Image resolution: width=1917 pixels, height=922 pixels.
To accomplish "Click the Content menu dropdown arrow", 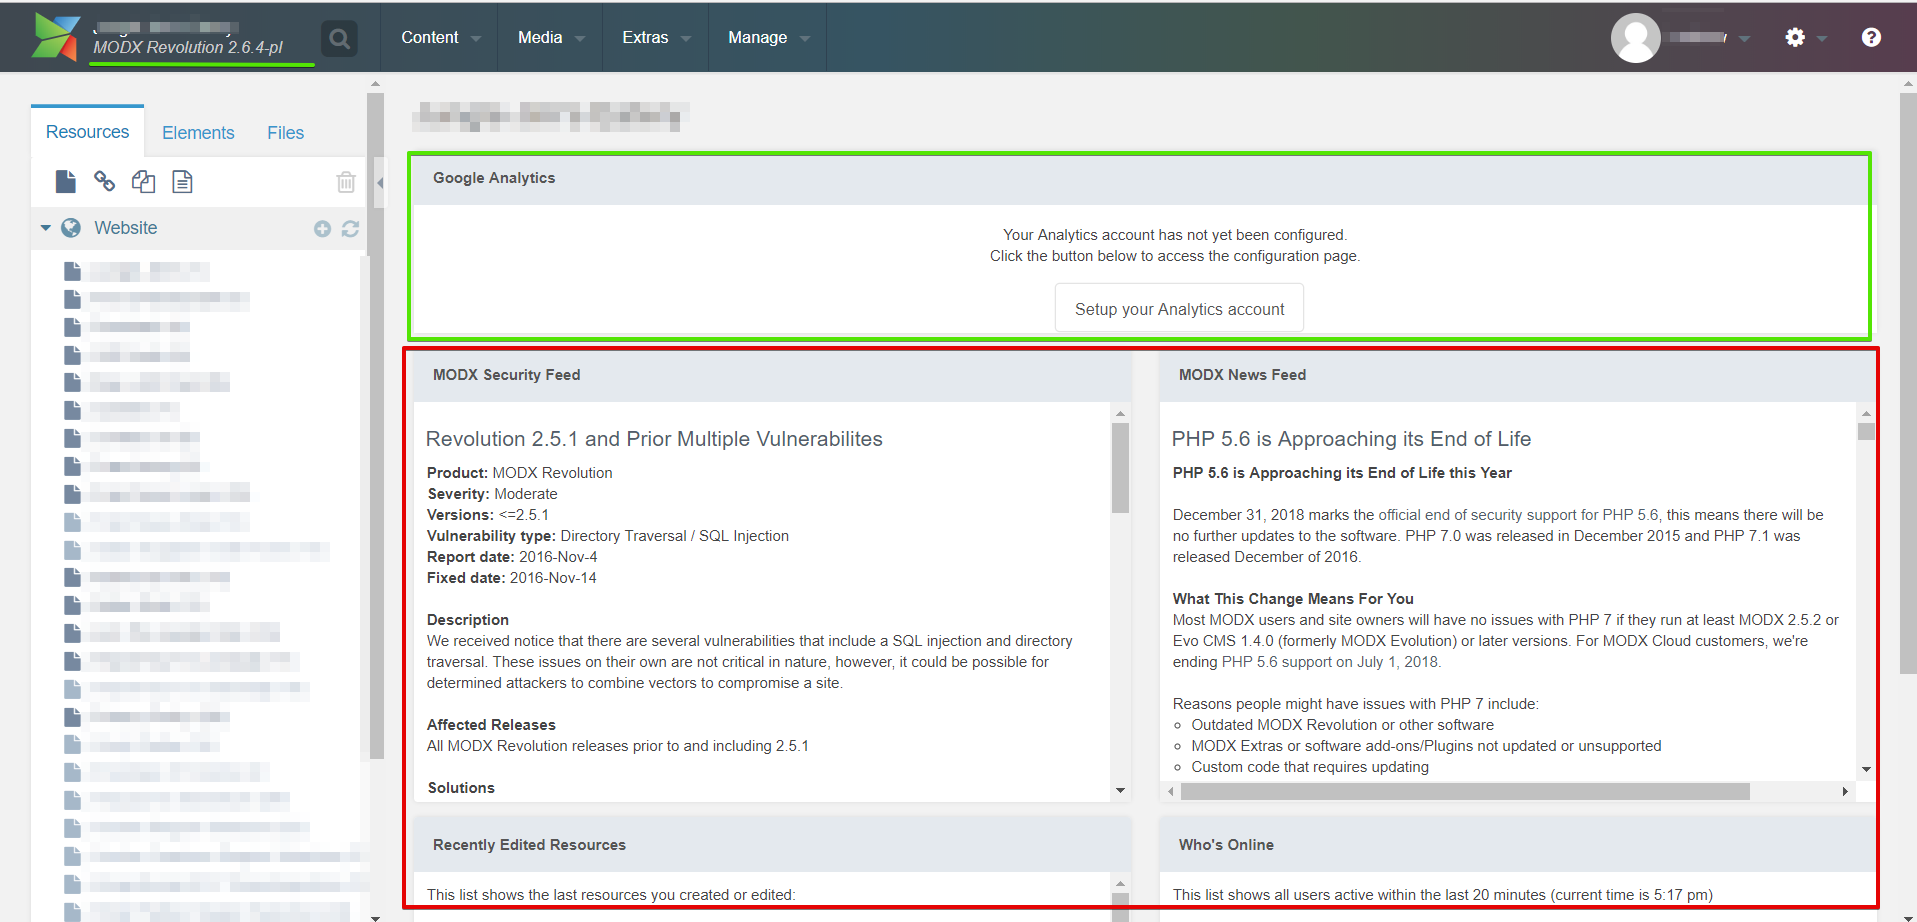I will [x=476, y=39].
